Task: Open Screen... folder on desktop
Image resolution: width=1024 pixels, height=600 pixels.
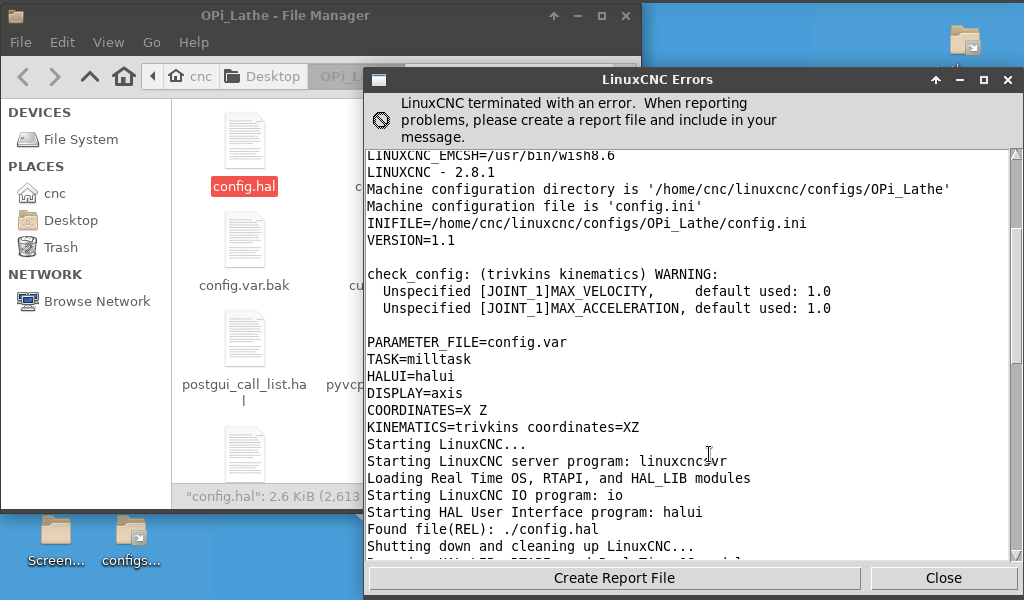Action: tap(56, 542)
